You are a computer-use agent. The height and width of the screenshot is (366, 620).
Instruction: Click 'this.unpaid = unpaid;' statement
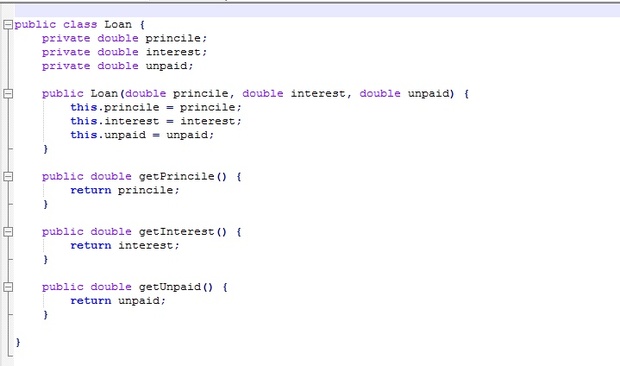(142, 135)
